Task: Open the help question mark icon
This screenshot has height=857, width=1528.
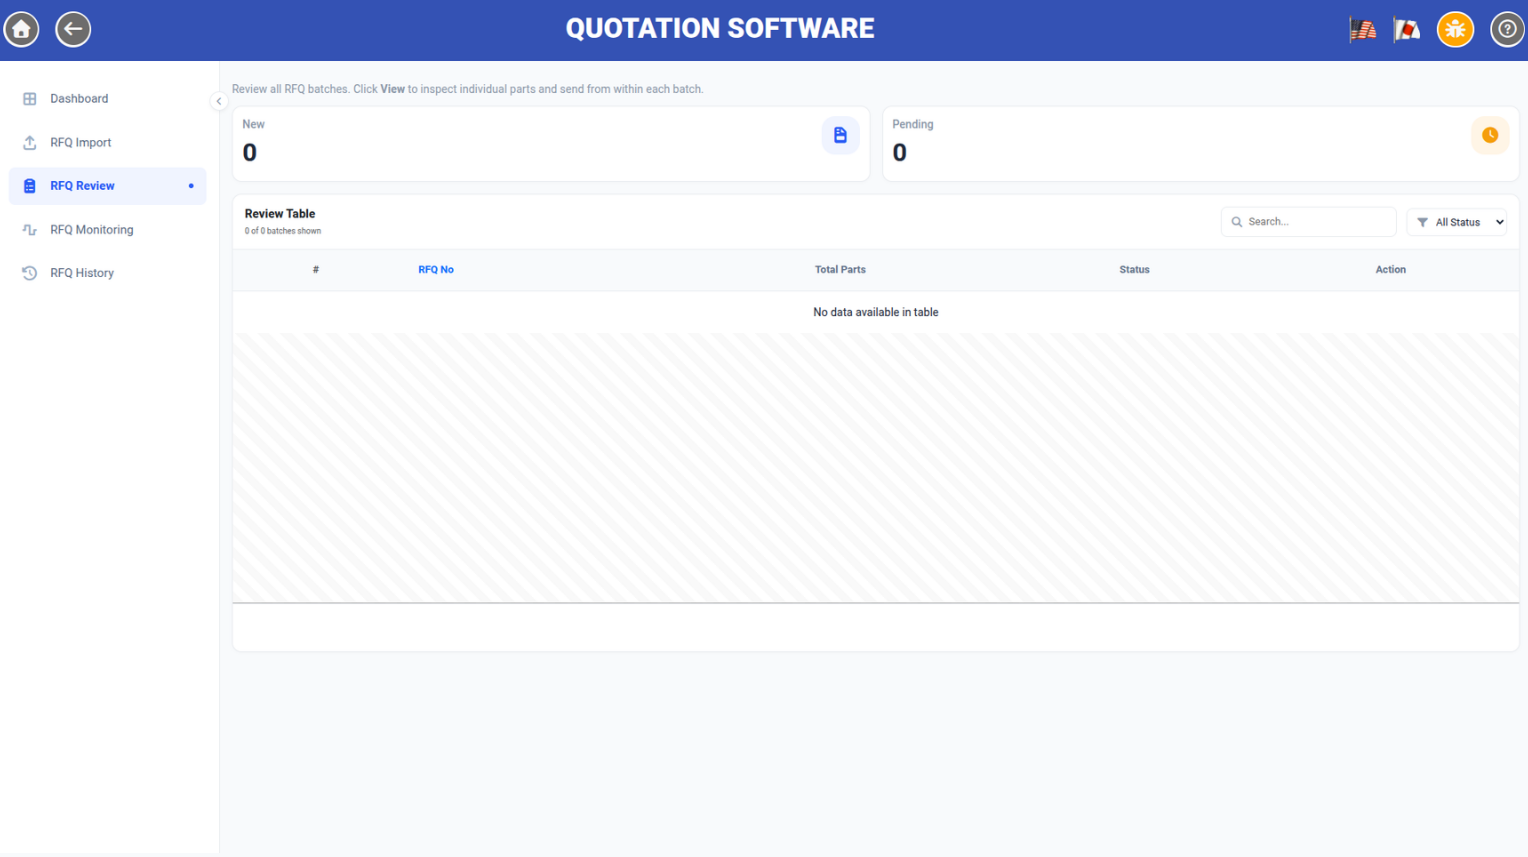Action: [1507, 29]
